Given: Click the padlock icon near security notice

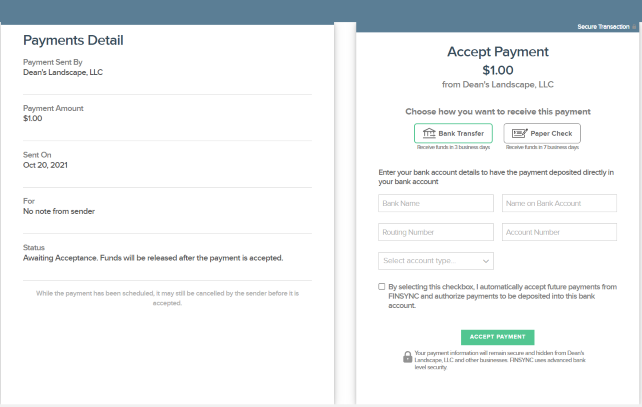Looking at the screenshot, I should point(407,357).
